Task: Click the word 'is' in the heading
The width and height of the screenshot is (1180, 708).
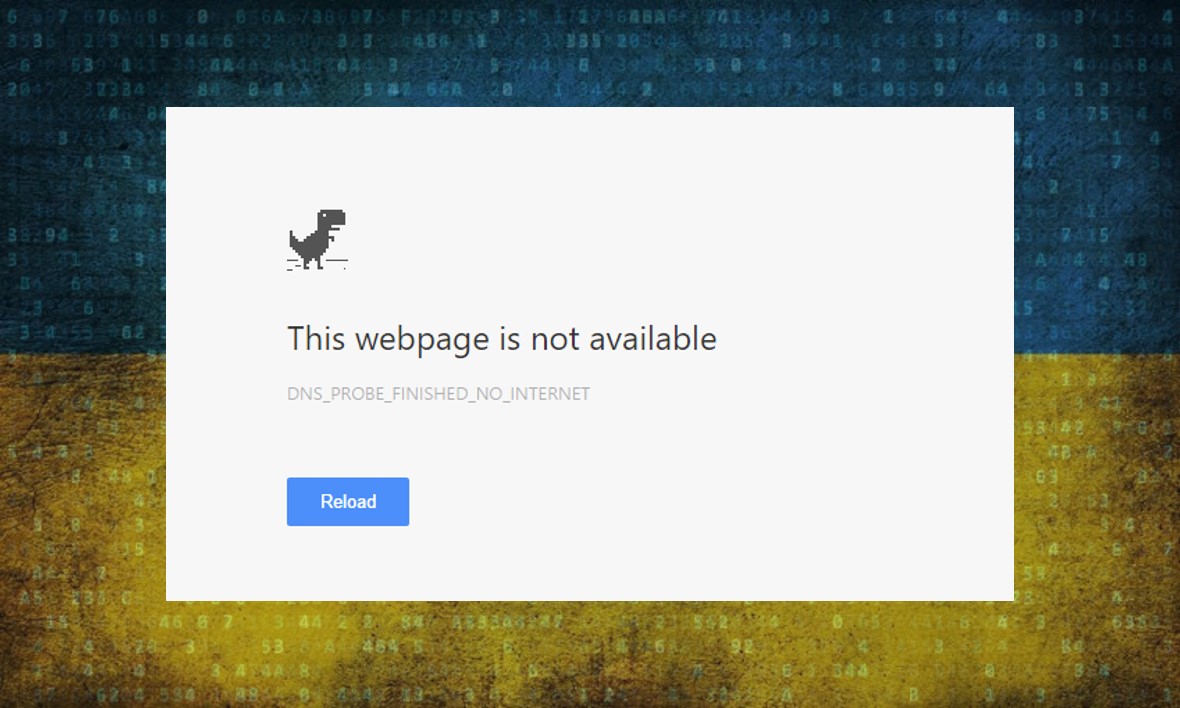Action: (x=510, y=338)
